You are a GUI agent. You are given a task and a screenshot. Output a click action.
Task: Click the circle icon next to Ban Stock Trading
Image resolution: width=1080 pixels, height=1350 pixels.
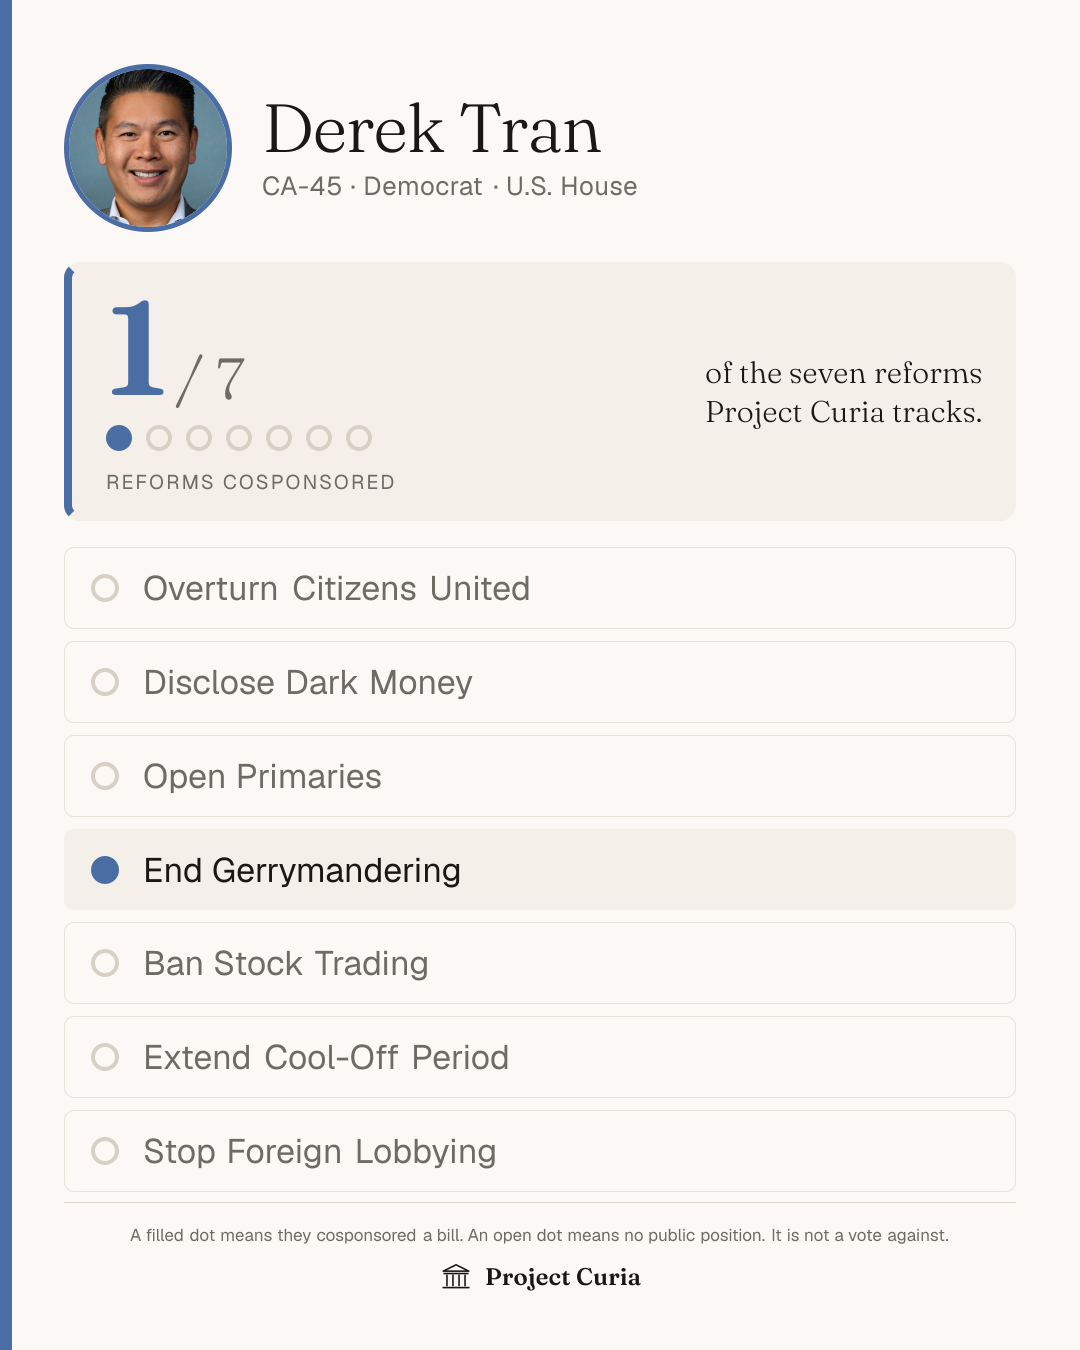[105, 963]
